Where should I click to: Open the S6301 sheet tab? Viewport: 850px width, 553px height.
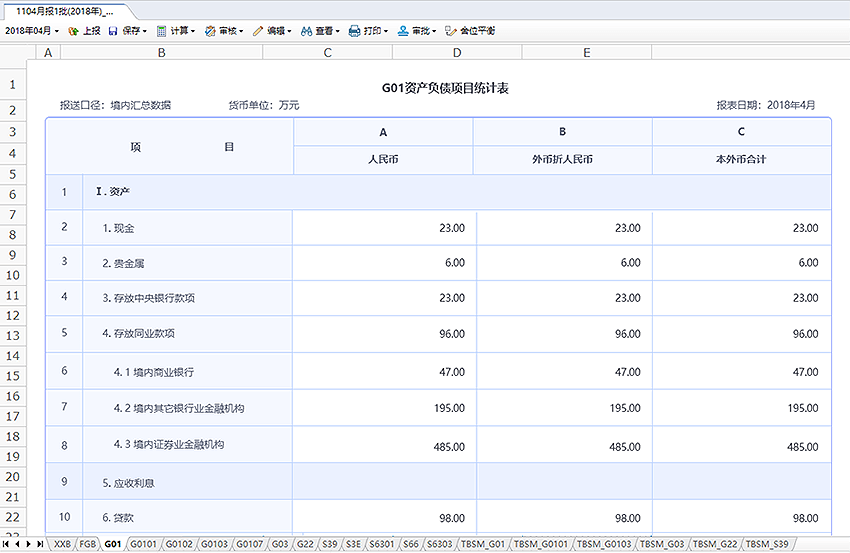click(x=381, y=544)
